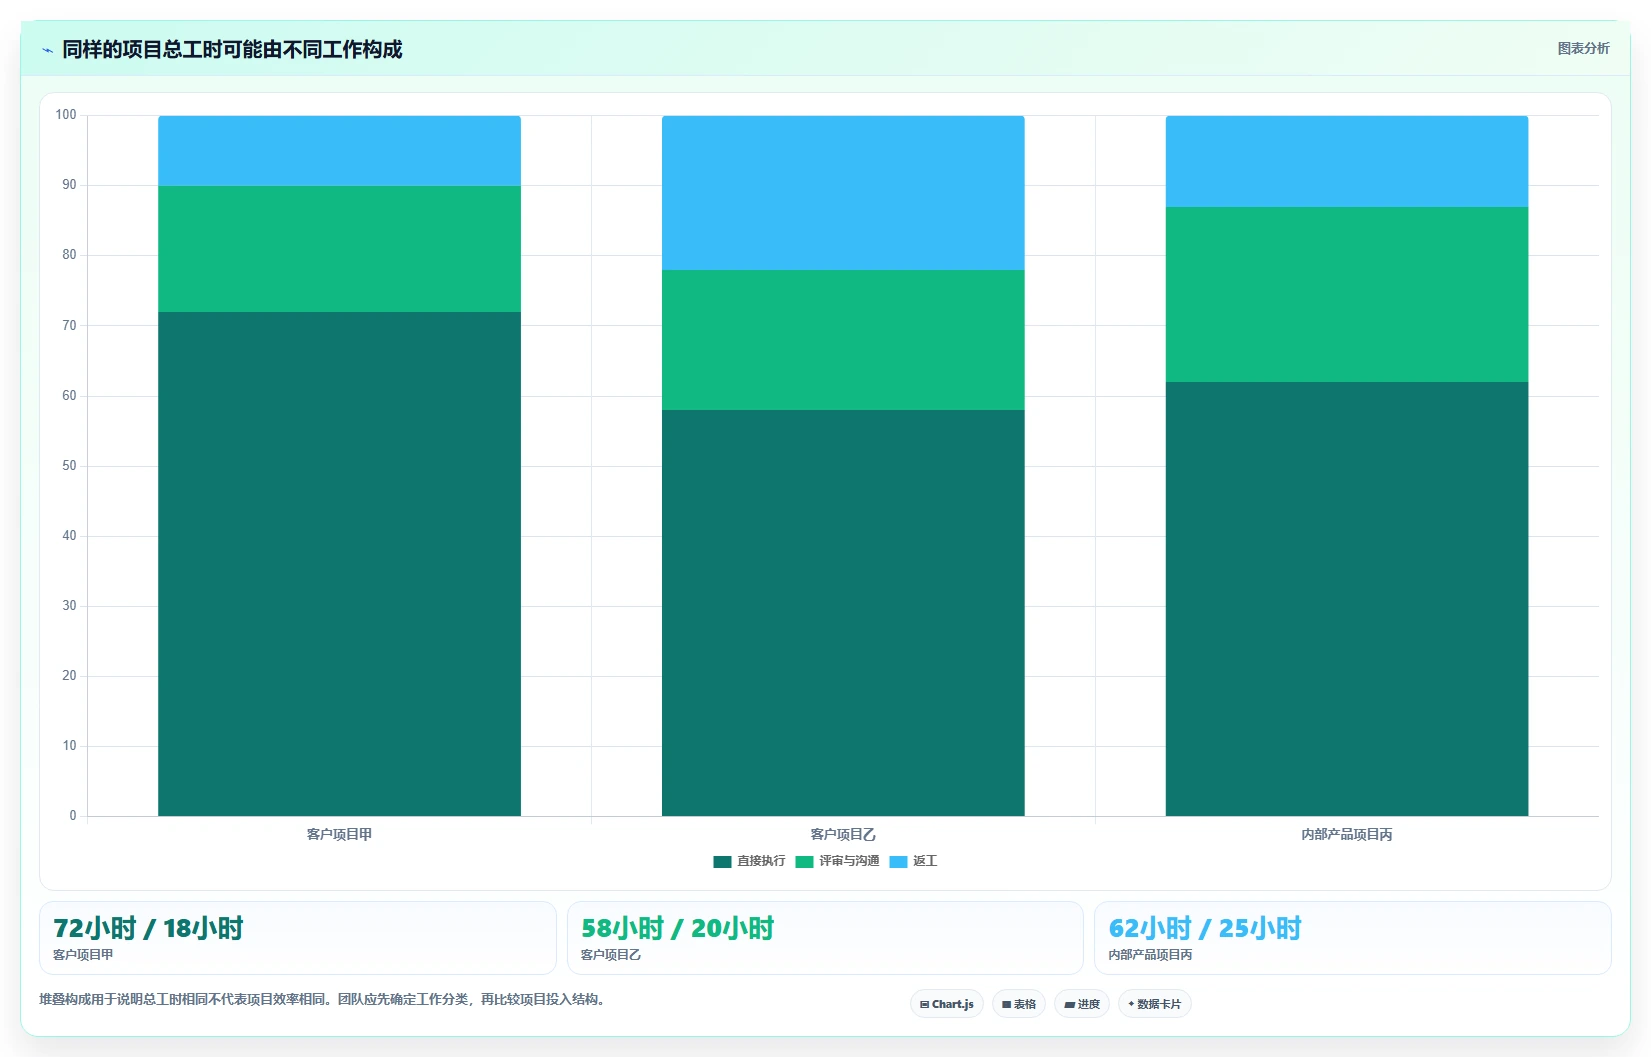1651x1057 pixels.
Task: Click the 图表分析 label in the header
Action: coord(1583,48)
